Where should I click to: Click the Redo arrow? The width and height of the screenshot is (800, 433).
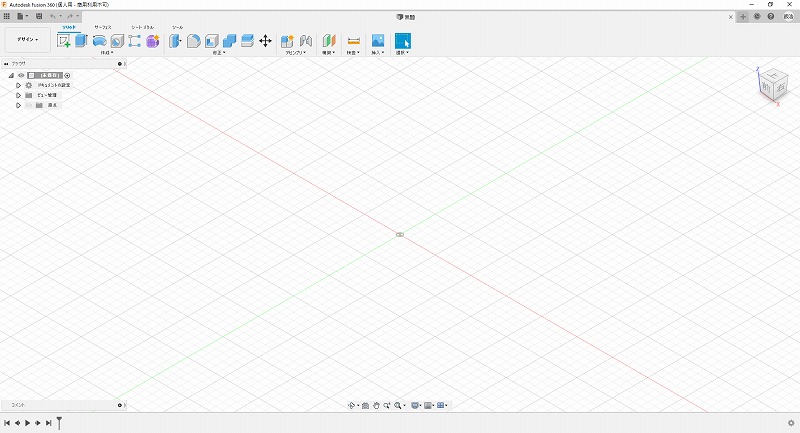pos(70,16)
